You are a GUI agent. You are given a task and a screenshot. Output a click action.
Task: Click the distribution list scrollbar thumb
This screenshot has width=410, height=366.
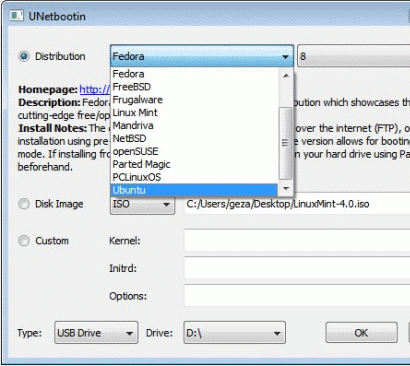tap(286, 143)
